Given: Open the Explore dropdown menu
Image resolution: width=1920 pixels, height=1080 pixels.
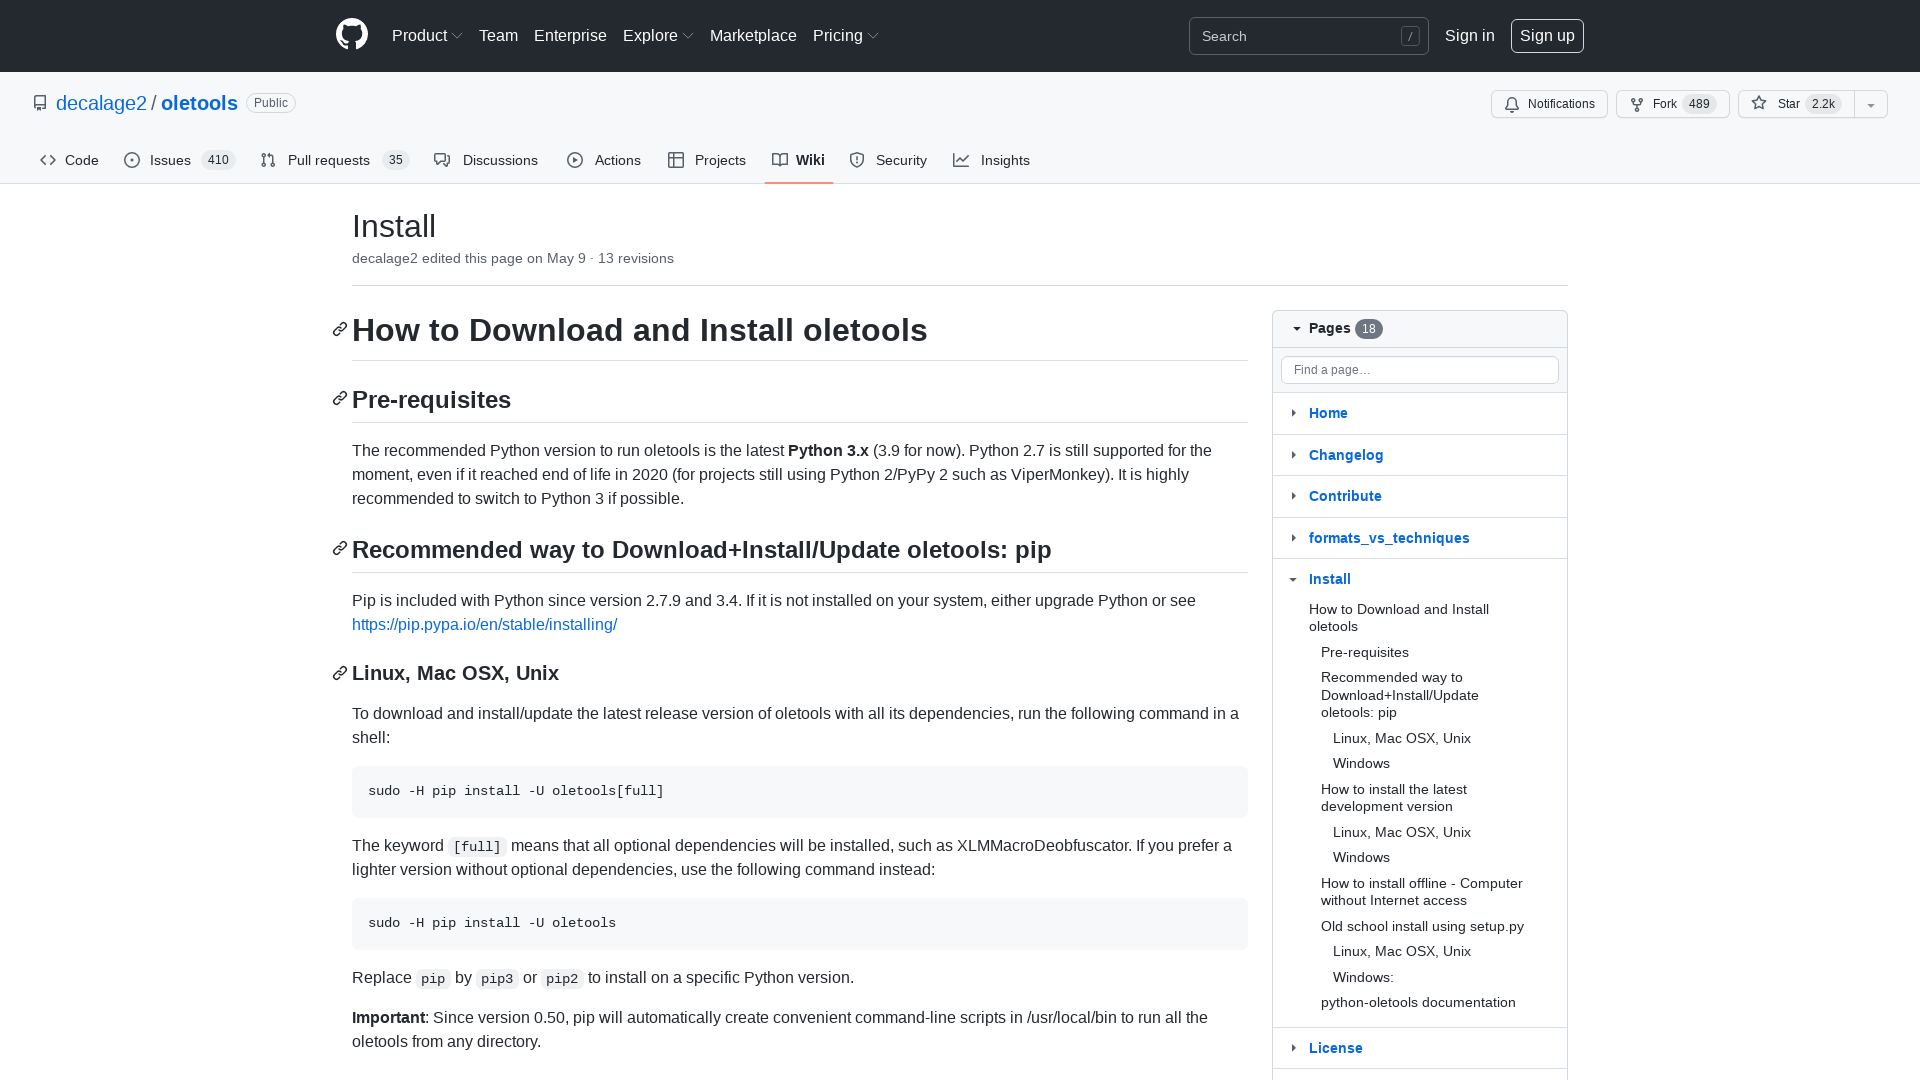Looking at the screenshot, I should (658, 35).
